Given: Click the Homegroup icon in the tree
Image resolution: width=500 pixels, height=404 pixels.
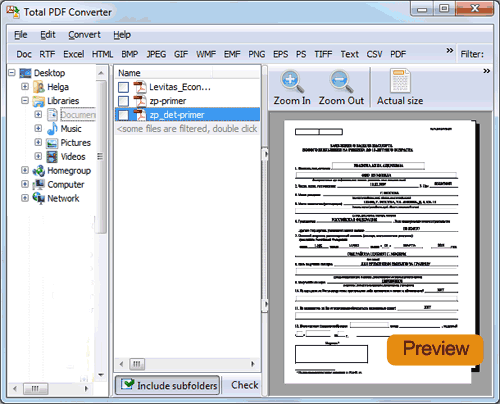Looking at the screenshot, I should (x=39, y=171).
